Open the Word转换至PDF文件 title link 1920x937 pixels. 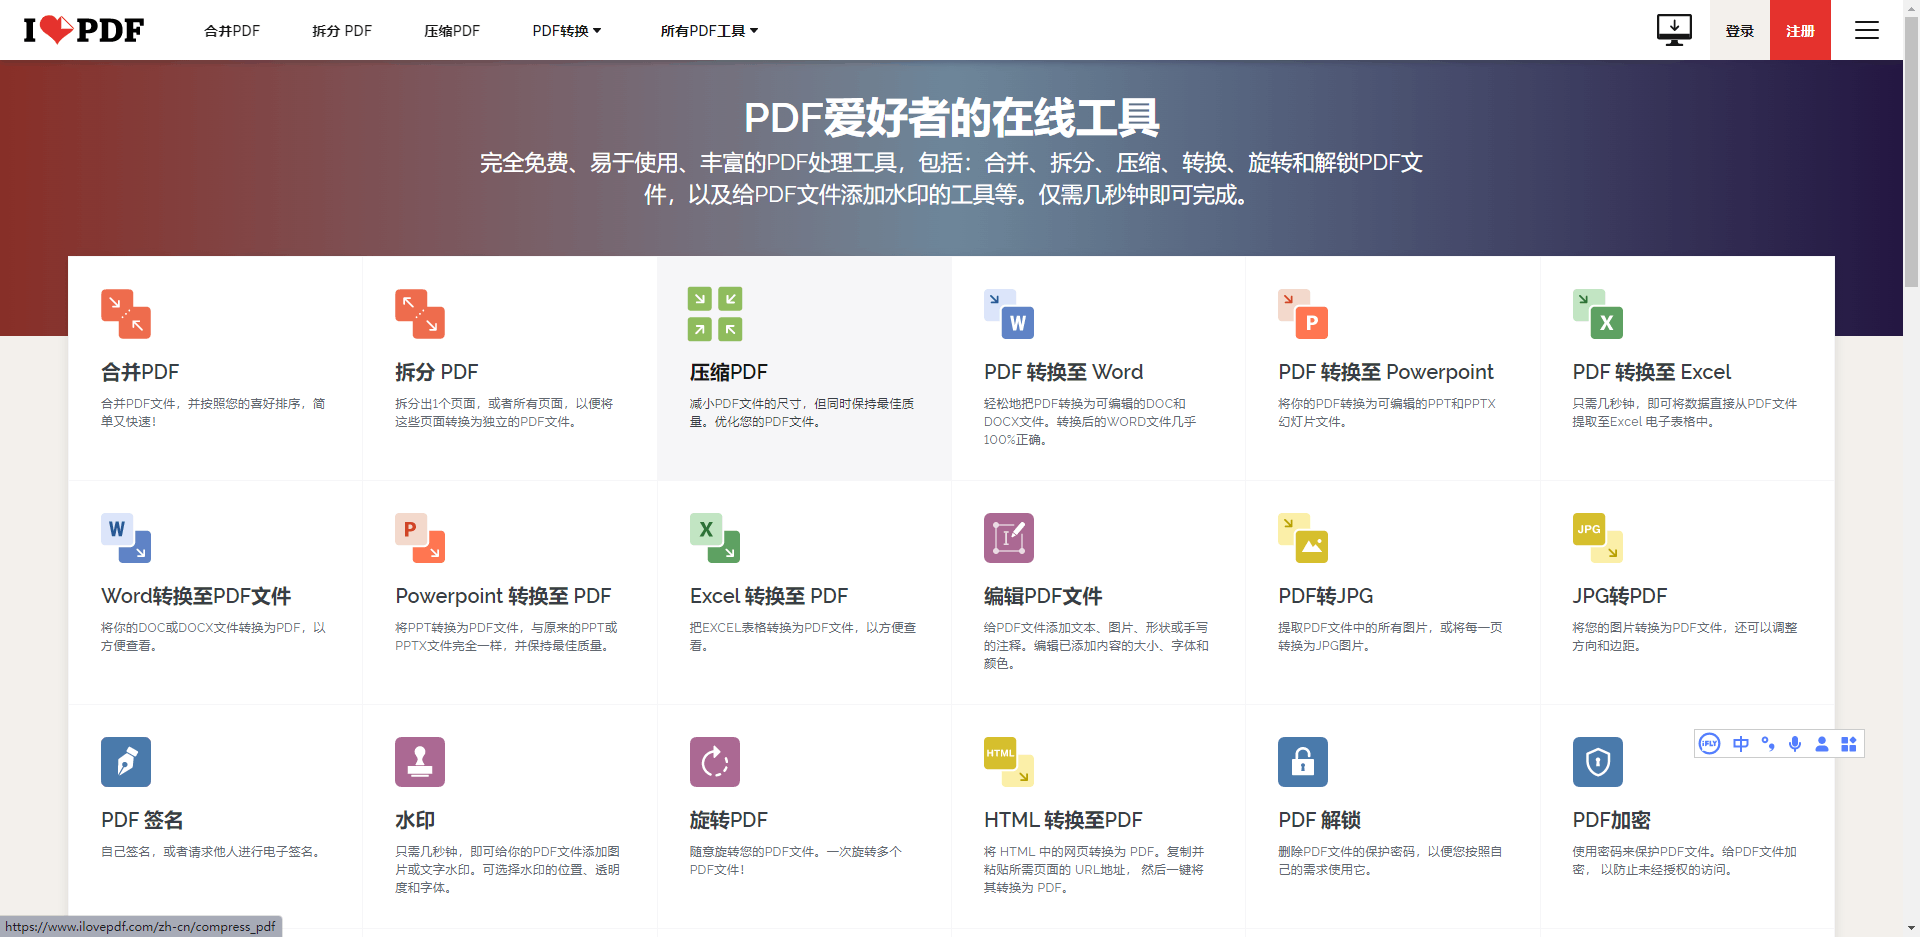click(196, 596)
